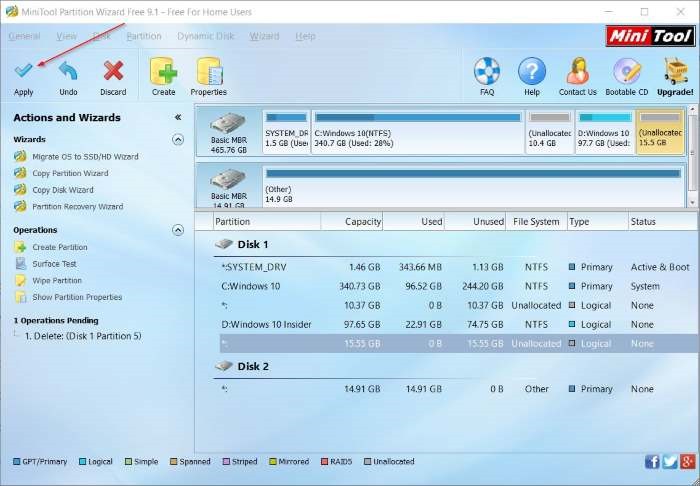
Task: Sort by the Type column header
Action: [x=597, y=222]
